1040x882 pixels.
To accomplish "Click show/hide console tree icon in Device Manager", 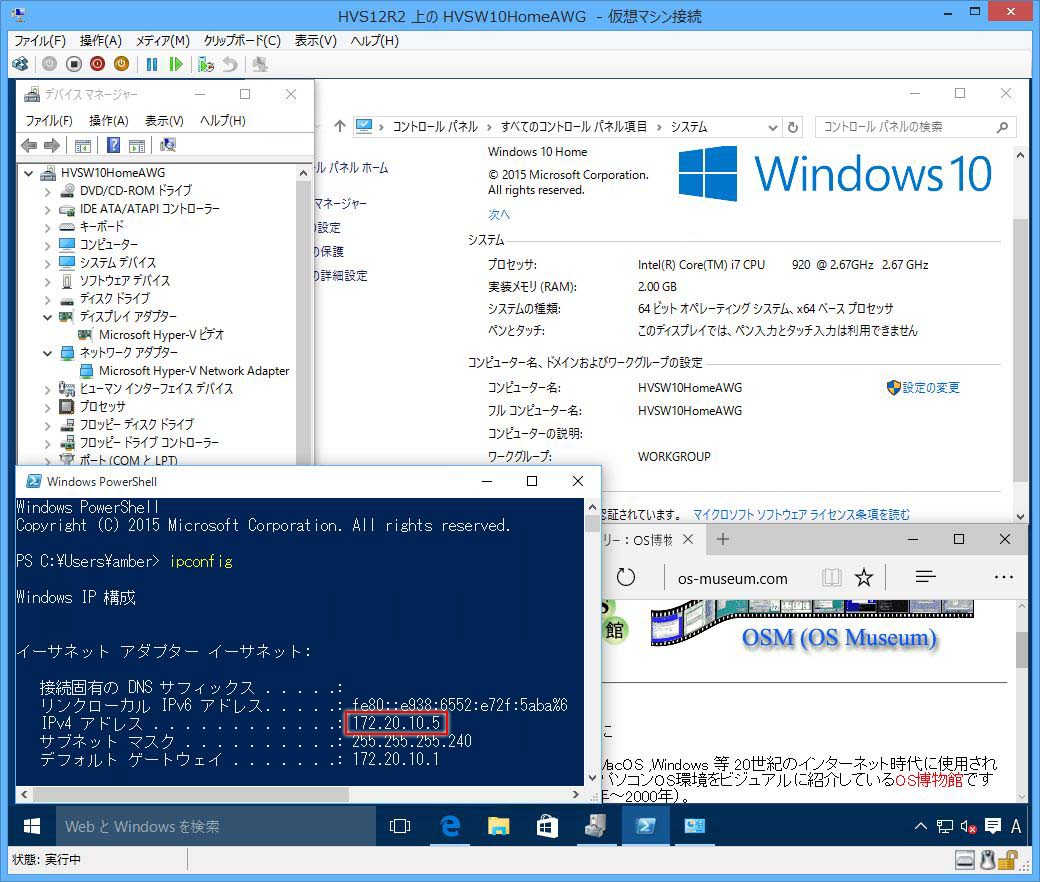I will click(83, 146).
